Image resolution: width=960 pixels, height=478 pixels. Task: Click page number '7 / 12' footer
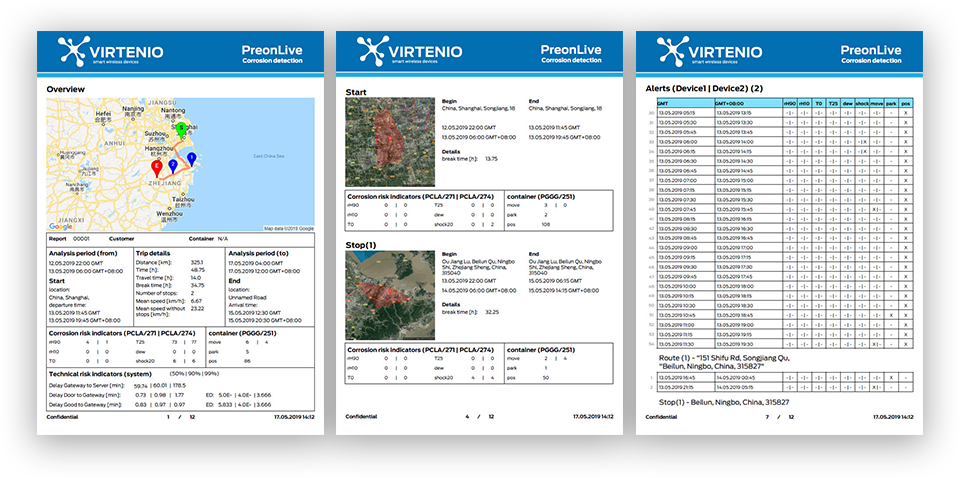[x=779, y=416]
